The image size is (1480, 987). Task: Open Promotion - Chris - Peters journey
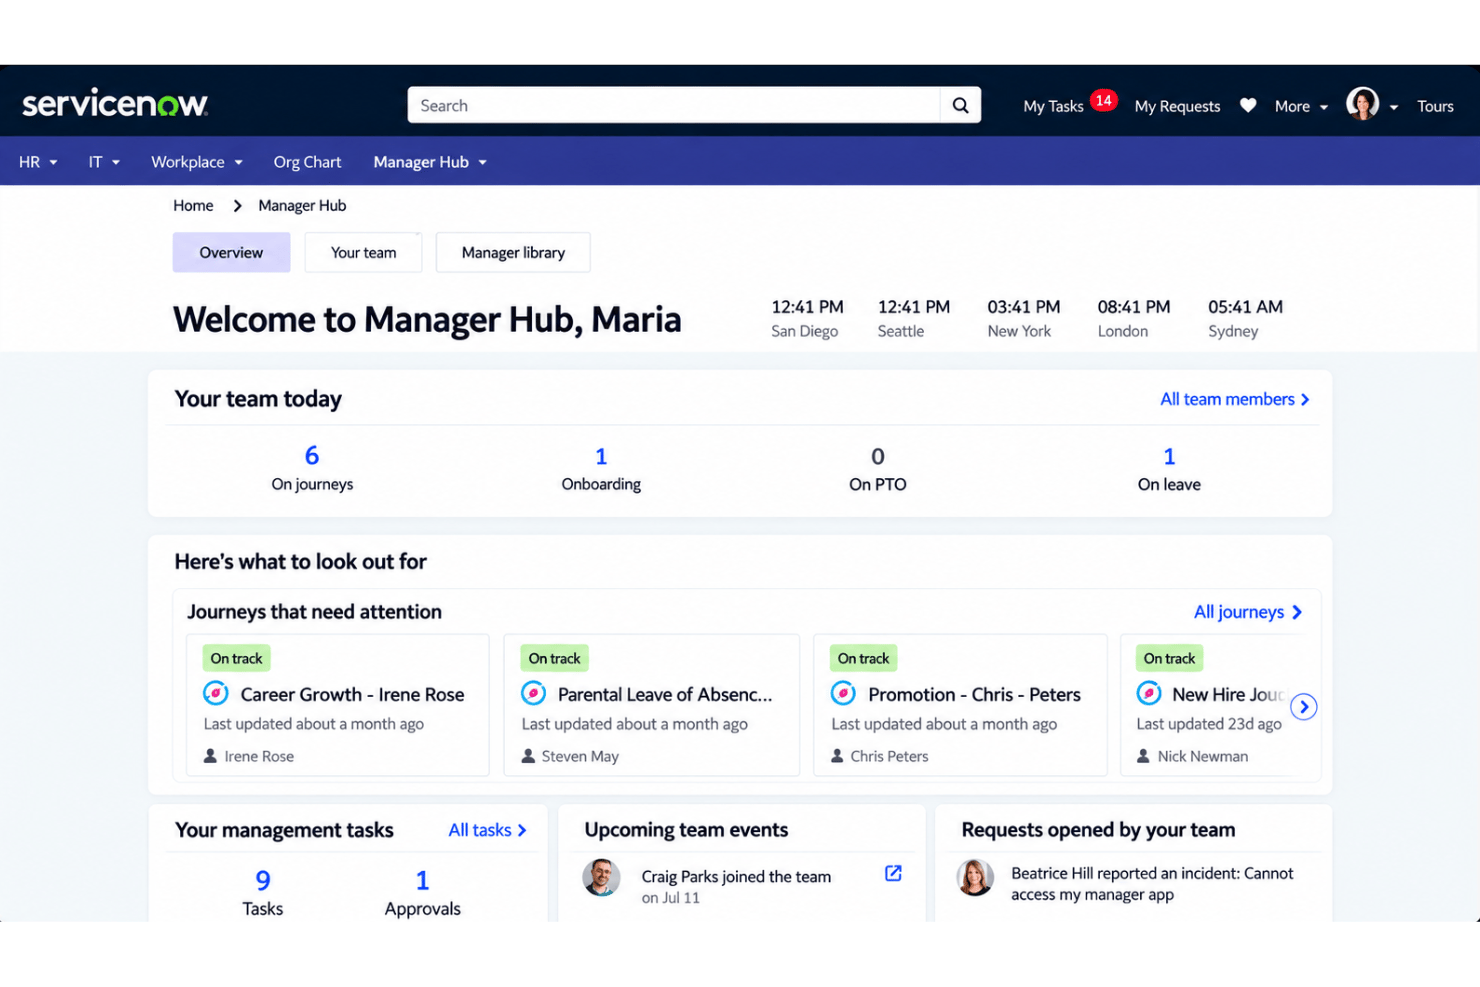974,694
